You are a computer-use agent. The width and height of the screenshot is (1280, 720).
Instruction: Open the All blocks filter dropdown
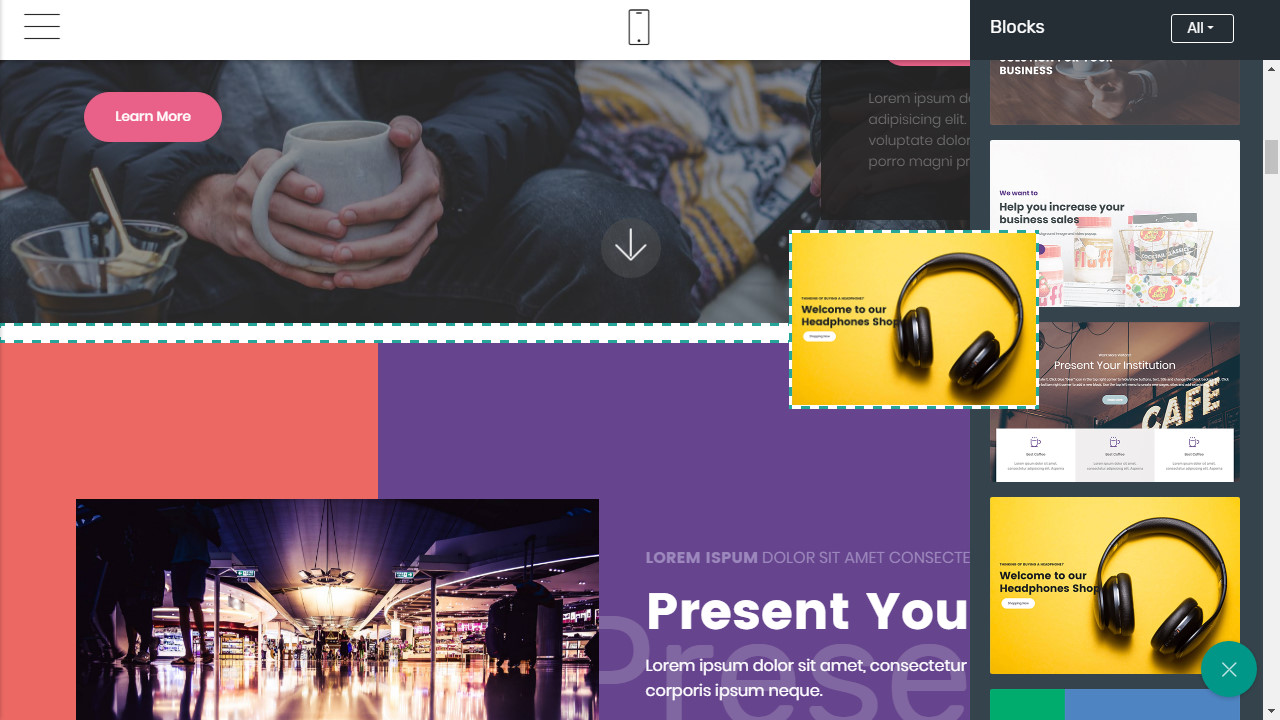[x=1202, y=28]
